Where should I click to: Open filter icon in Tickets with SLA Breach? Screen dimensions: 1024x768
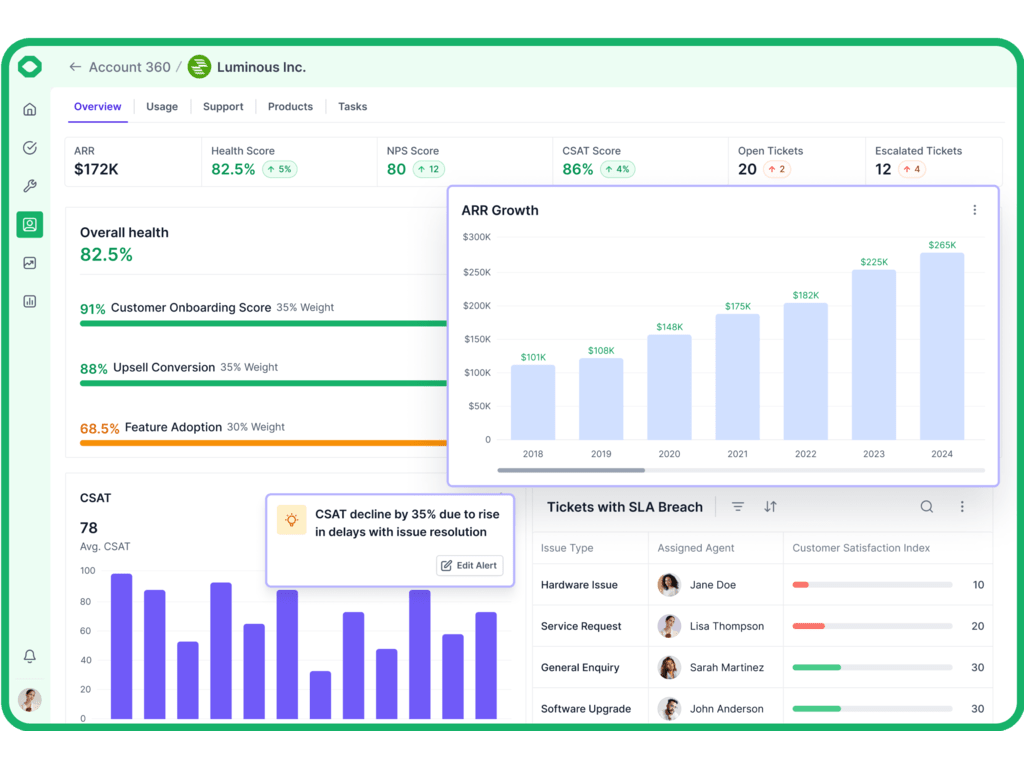click(738, 507)
